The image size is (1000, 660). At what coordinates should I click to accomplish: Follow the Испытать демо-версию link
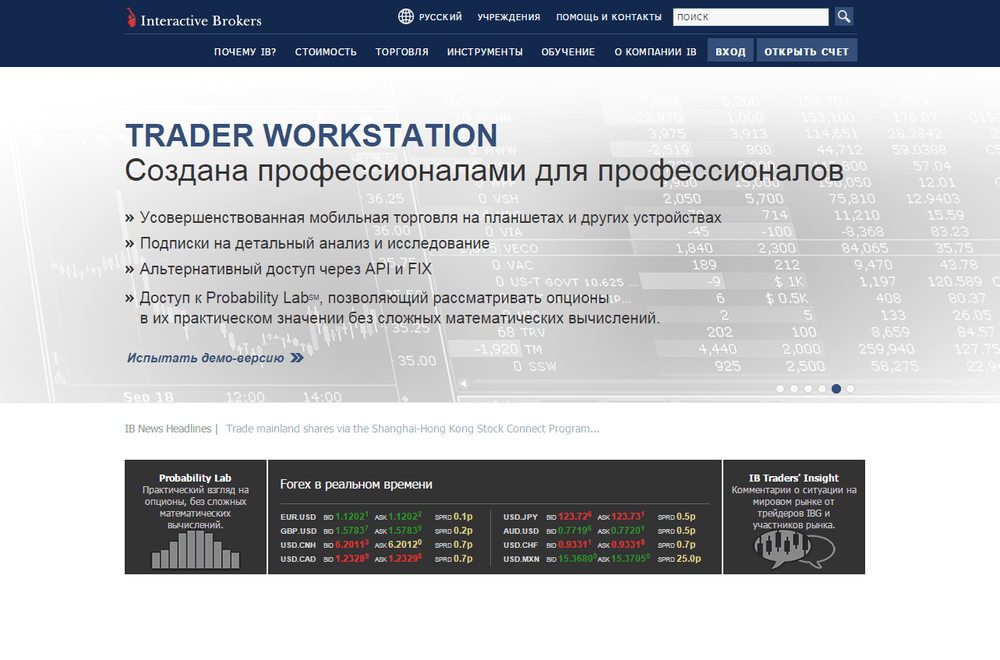[205, 358]
